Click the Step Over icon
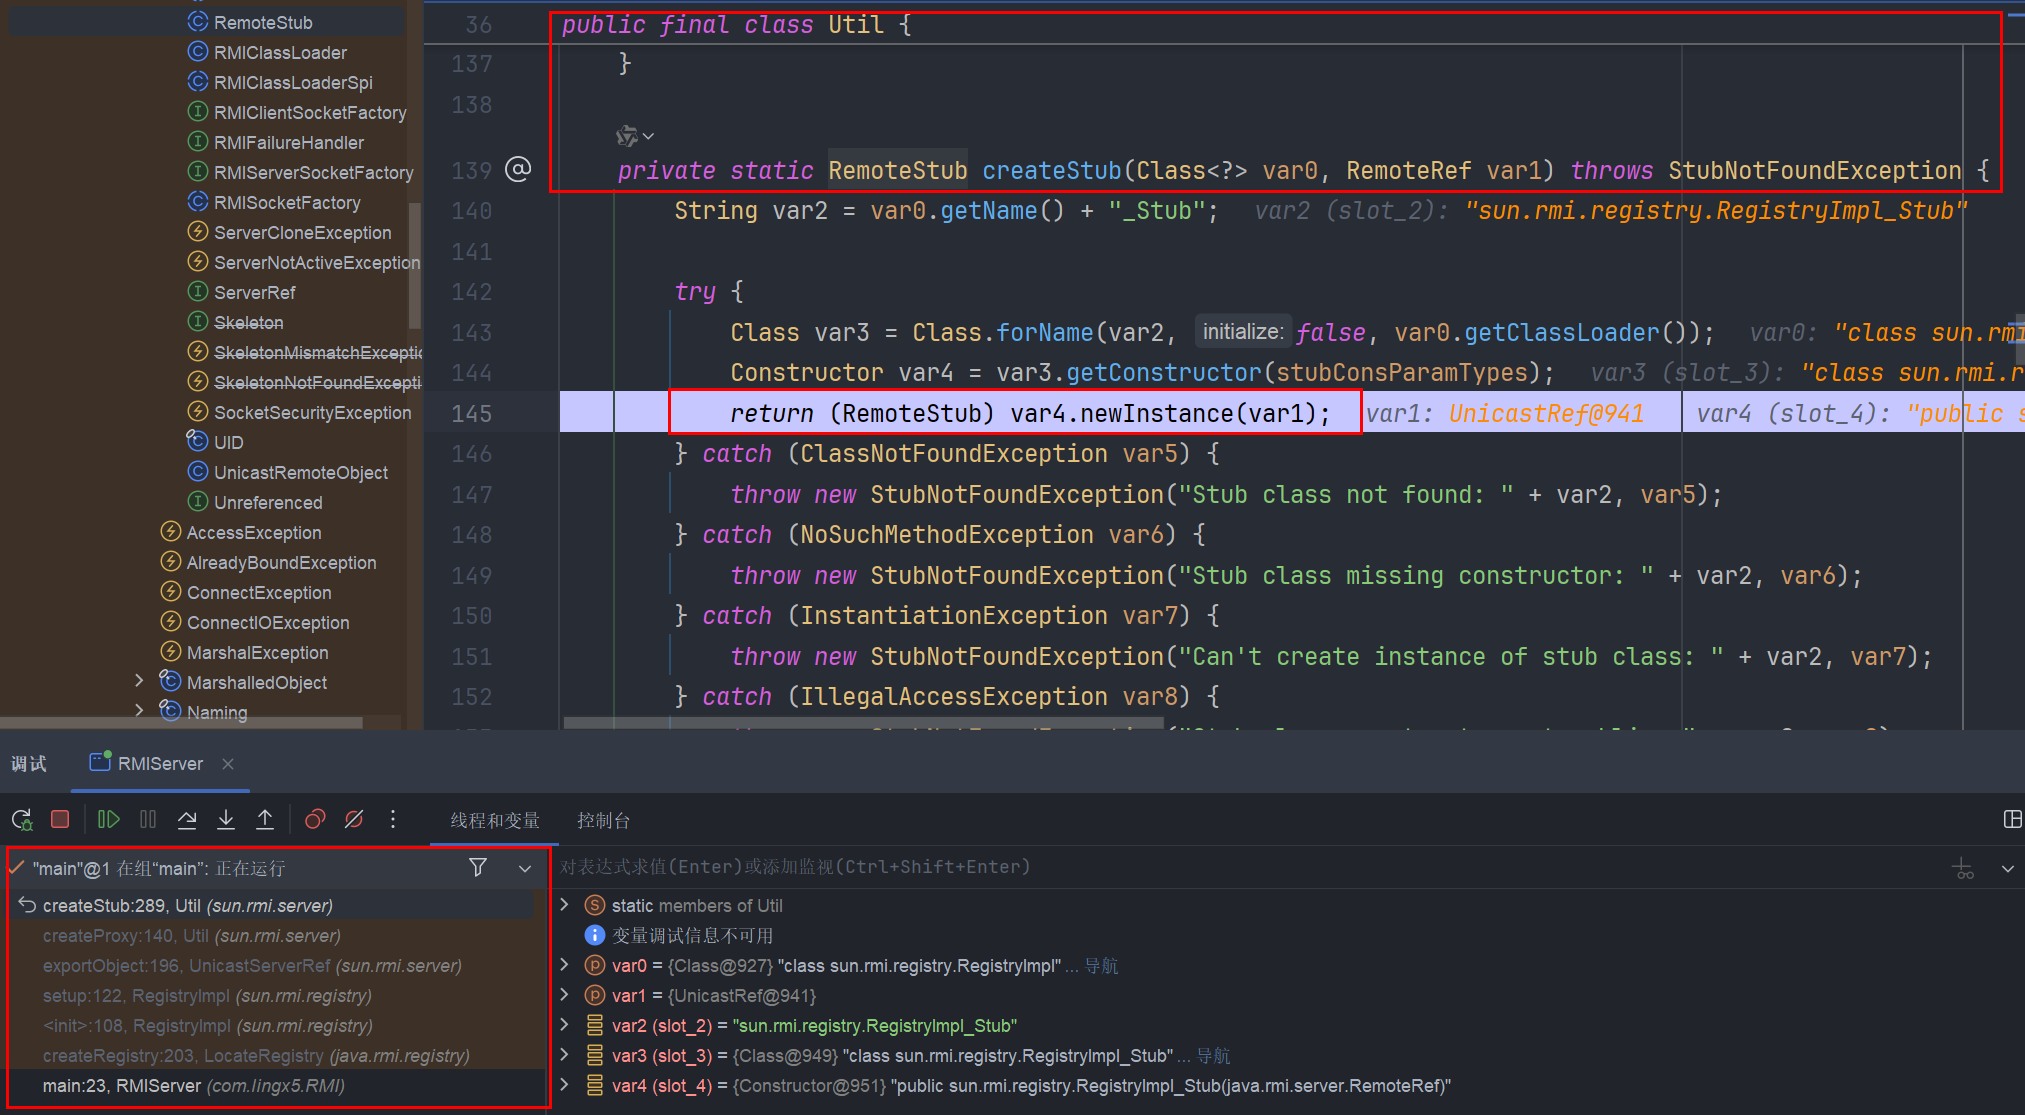This screenshot has width=2025, height=1115. tap(187, 820)
